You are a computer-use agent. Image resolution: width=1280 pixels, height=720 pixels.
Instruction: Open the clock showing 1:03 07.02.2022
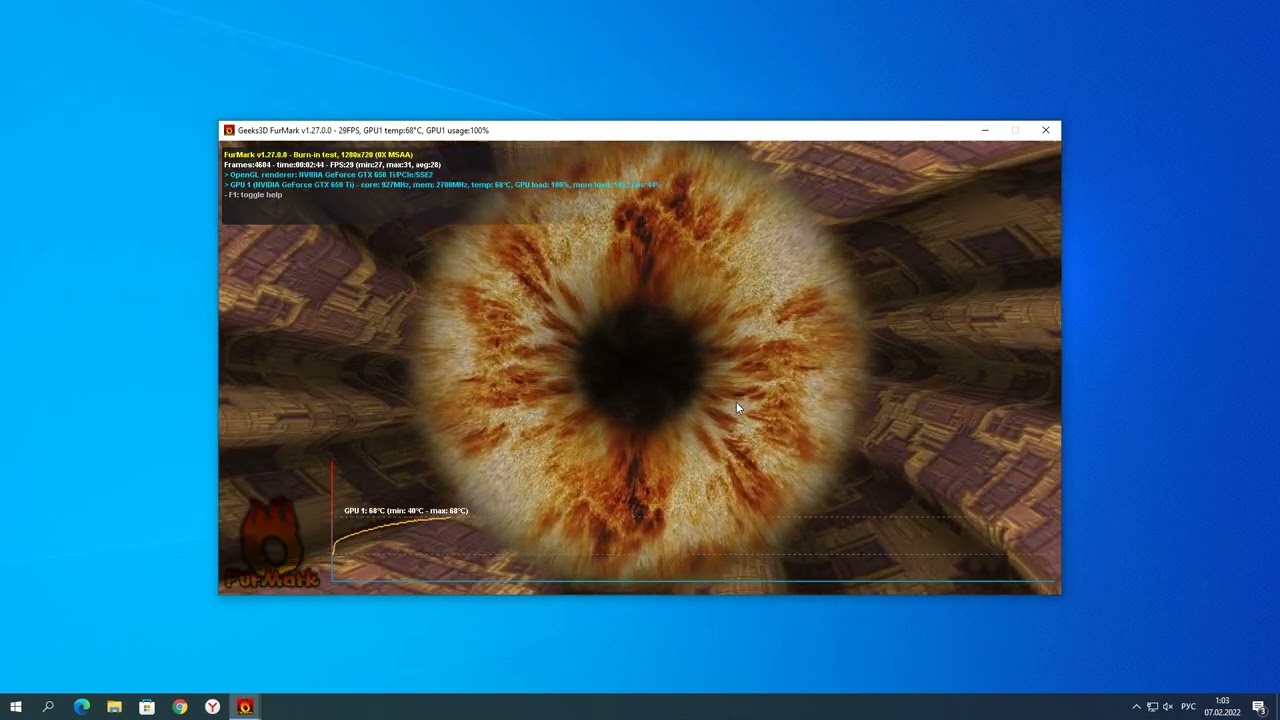point(1222,707)
